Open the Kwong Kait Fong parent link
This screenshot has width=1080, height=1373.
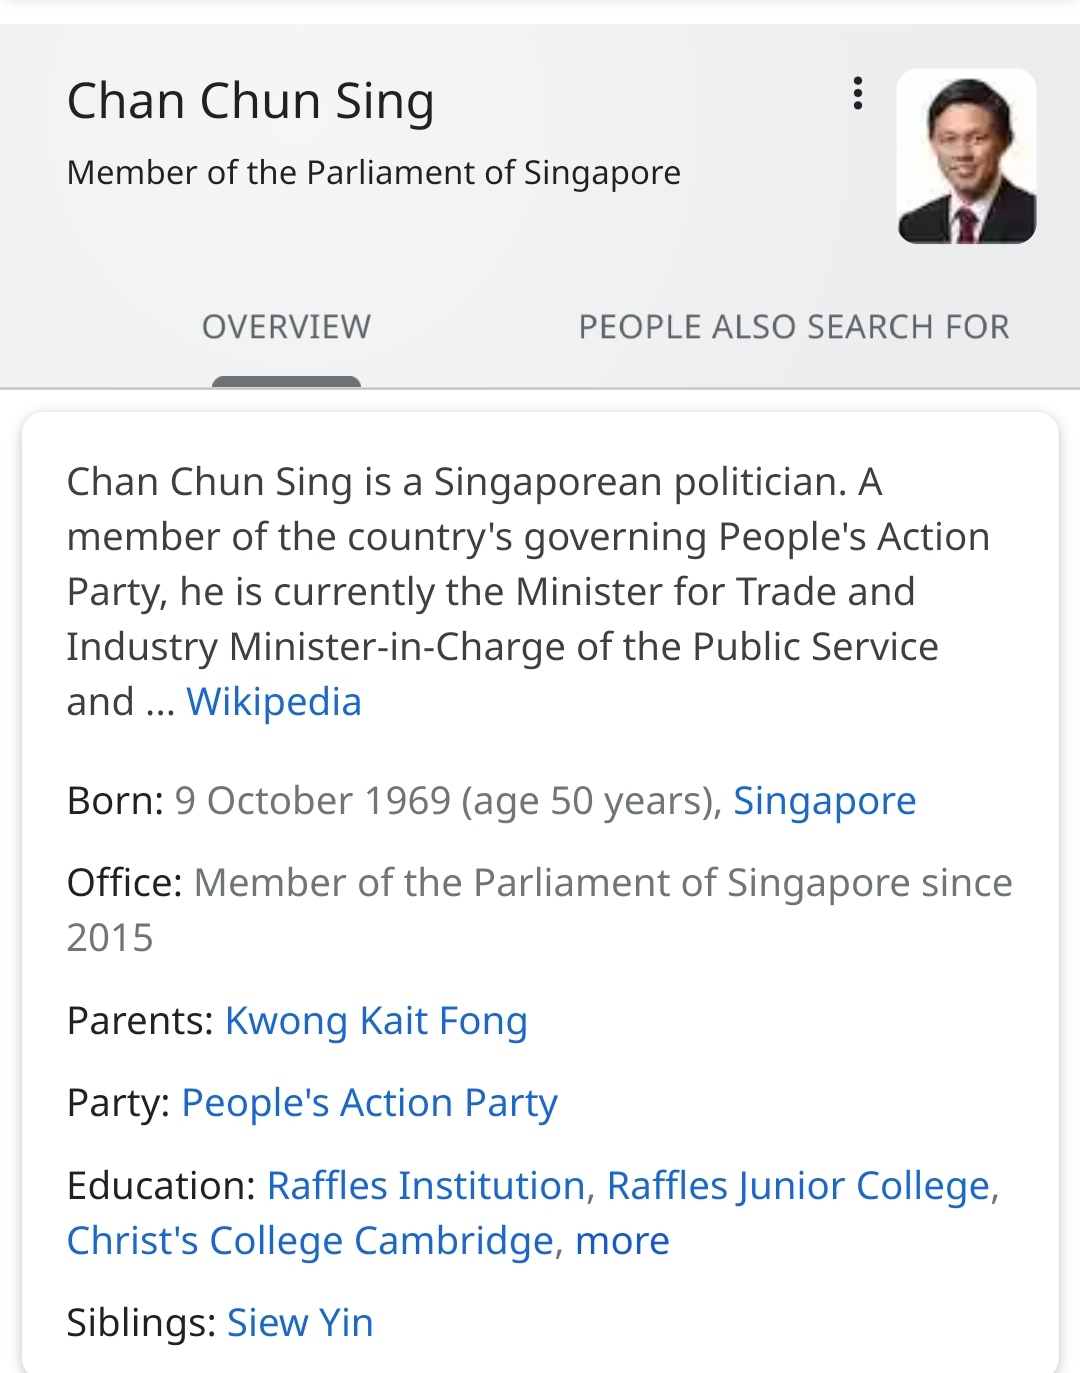click(376, 1021)
